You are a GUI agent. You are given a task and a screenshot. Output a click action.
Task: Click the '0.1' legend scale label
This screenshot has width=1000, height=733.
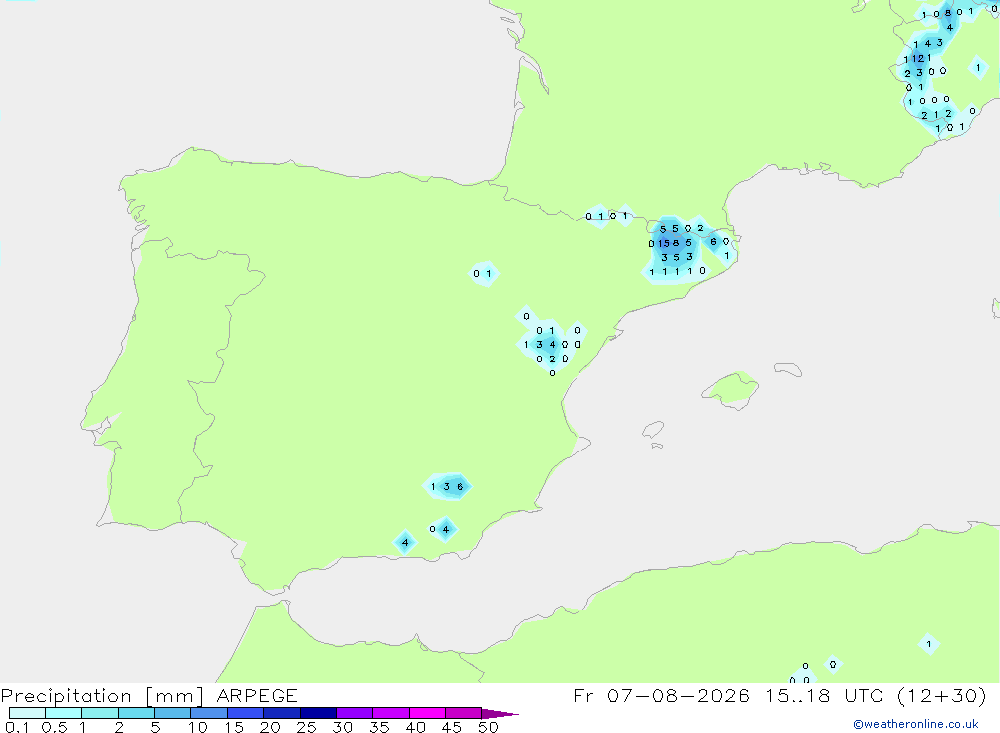click(x=17, y=727)
